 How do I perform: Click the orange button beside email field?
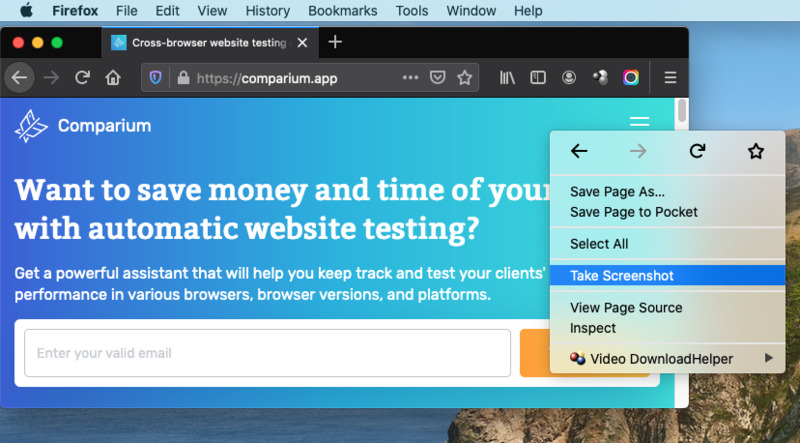(535, 353)
